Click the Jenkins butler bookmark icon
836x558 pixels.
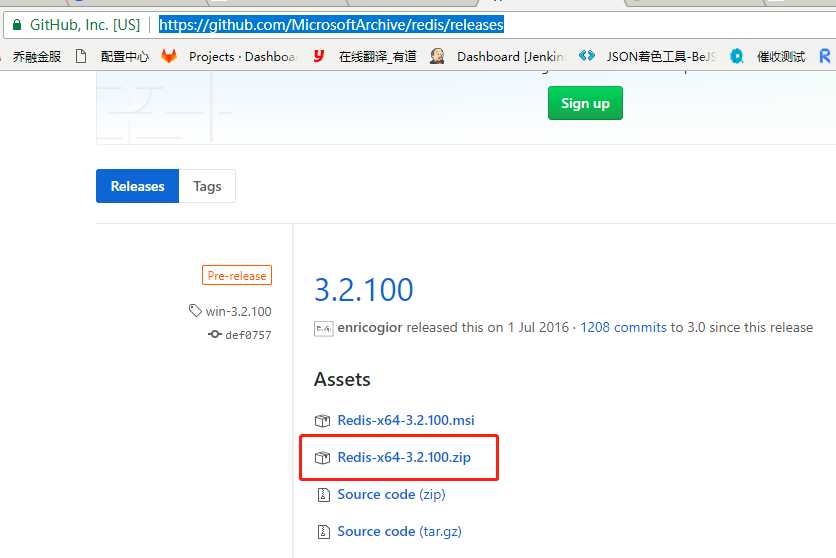tap(437, 56)
